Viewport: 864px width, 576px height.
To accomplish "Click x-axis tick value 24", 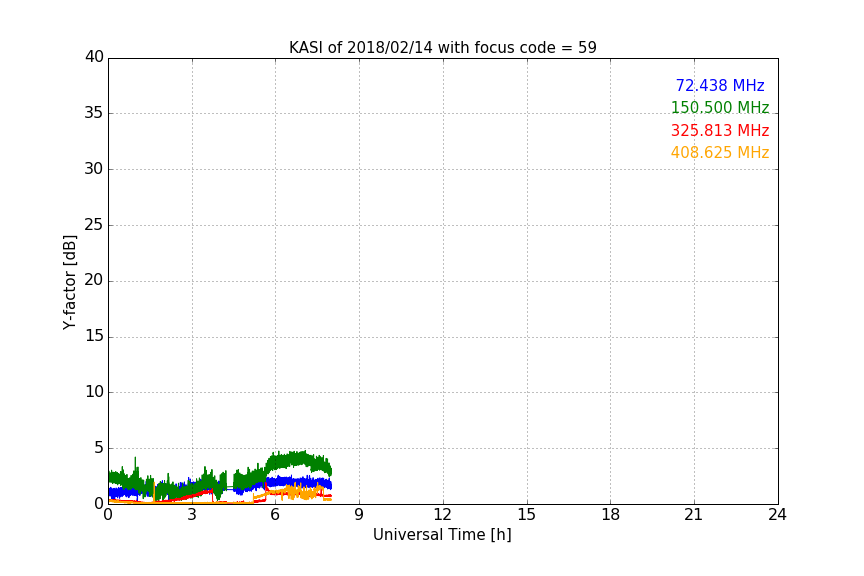I will (777, 515).
